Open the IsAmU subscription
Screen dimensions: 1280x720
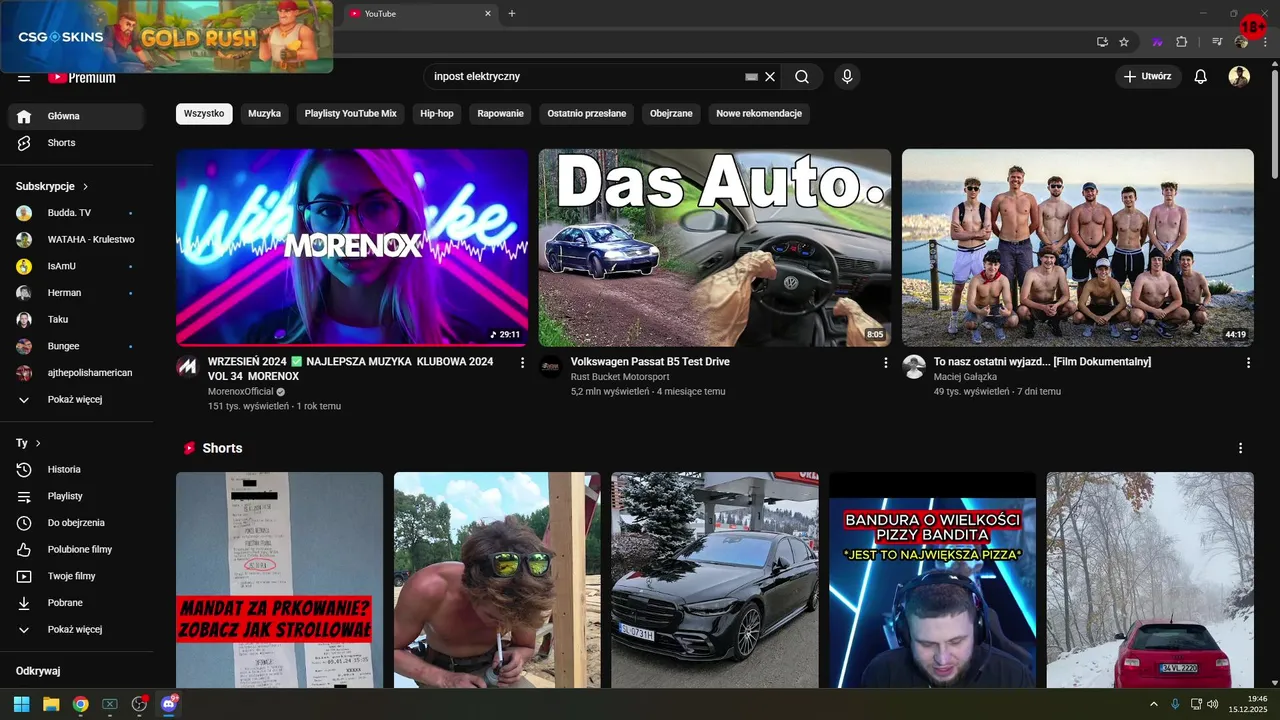[76, 266]
